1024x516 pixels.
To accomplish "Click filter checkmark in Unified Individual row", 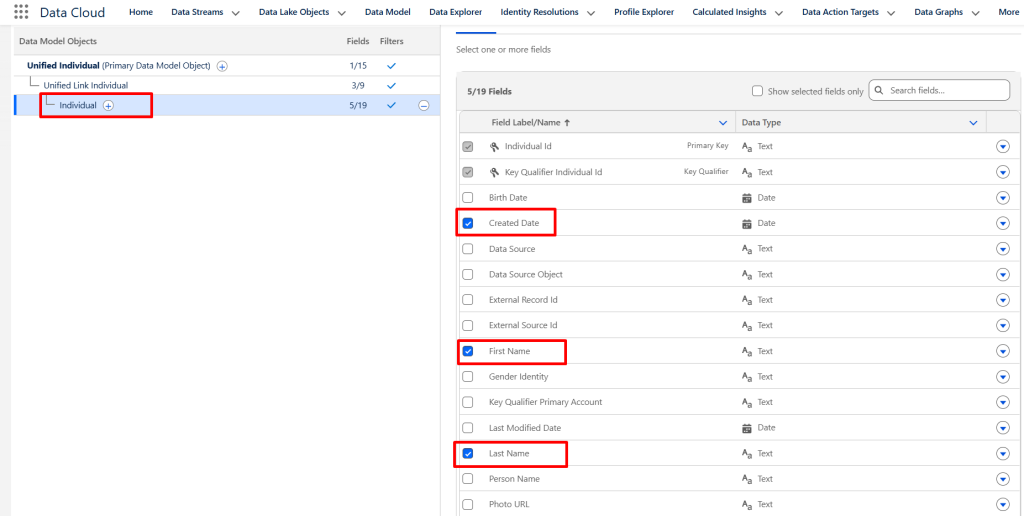I will tap(392, 66).
